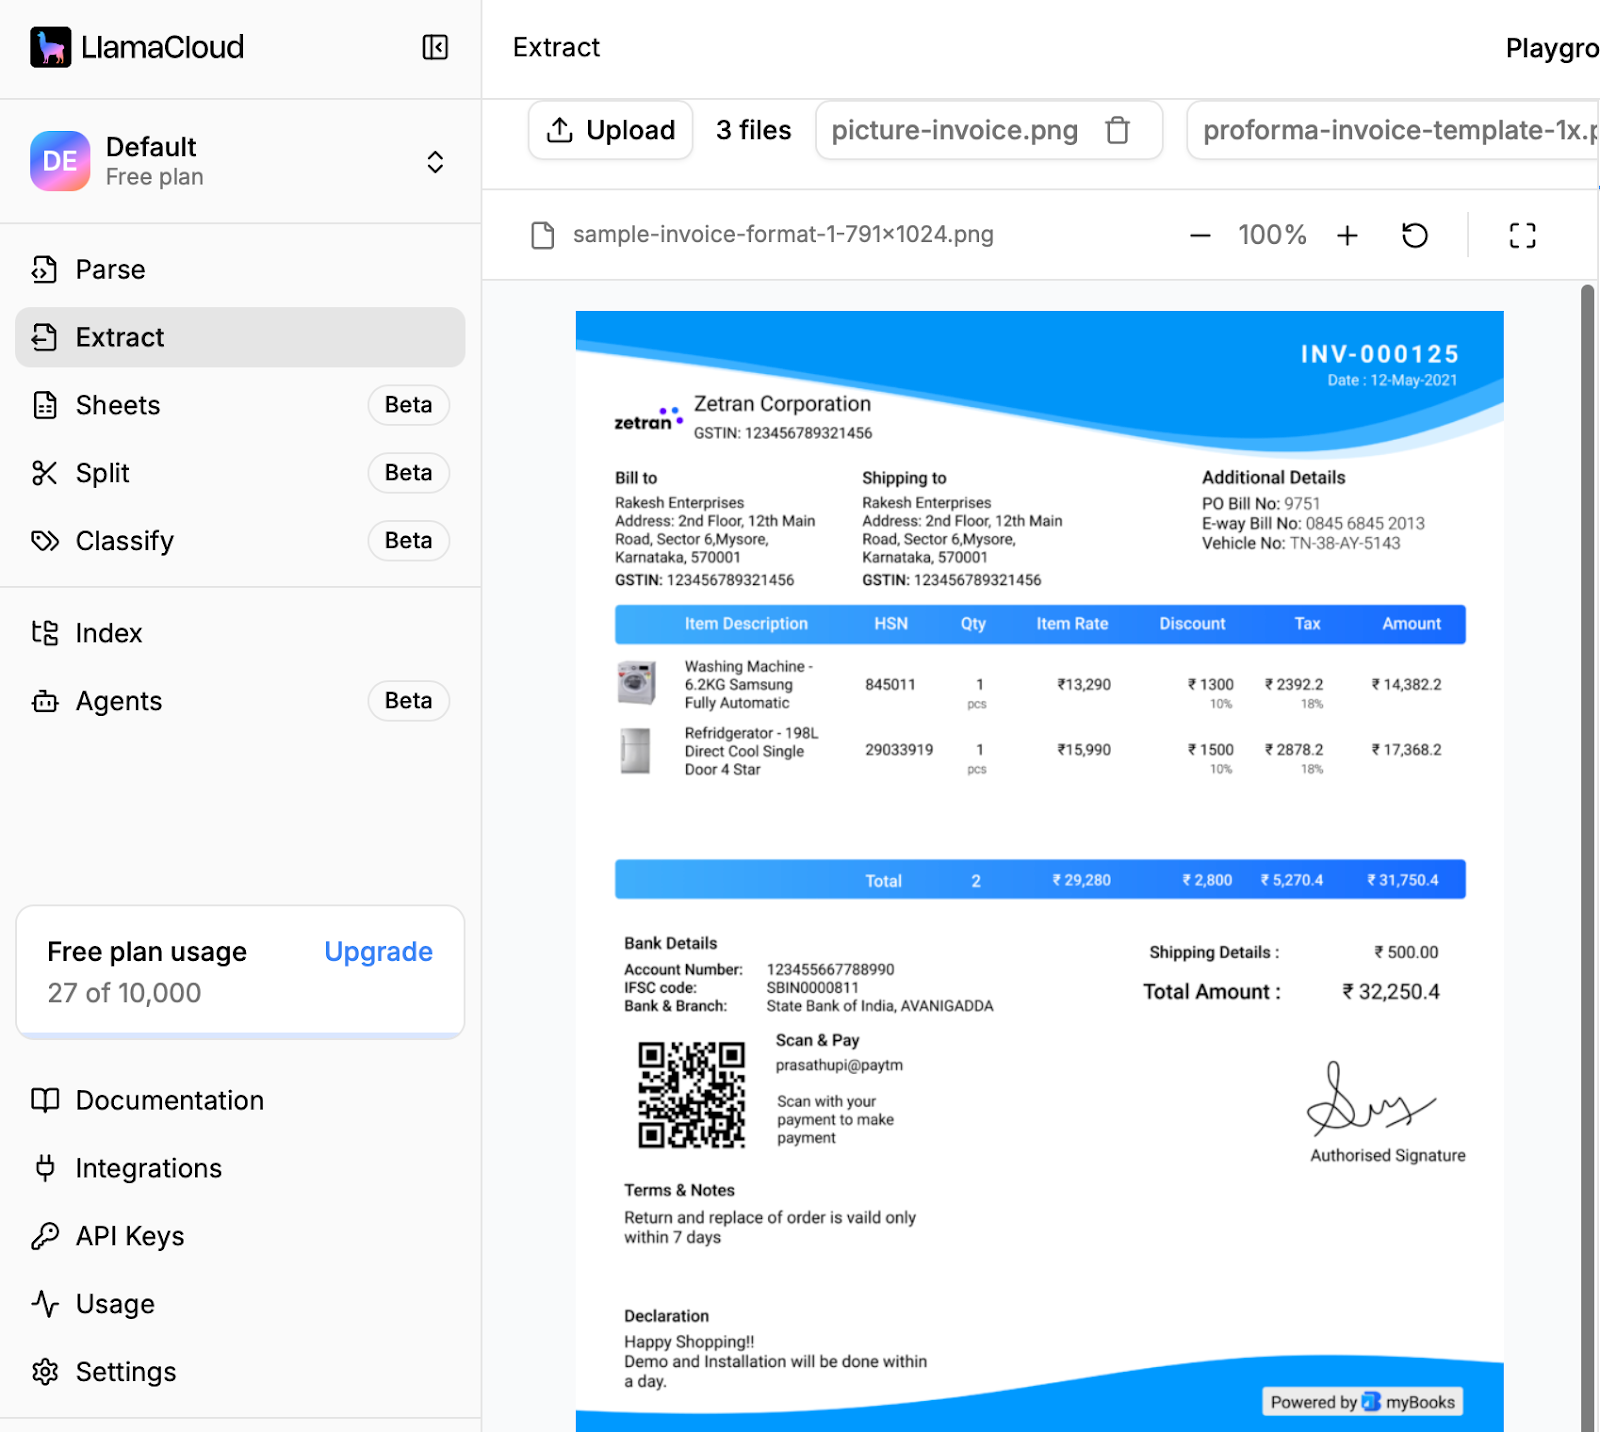
Task: Click the Split scissors icon
Action: tap(45, 473)
